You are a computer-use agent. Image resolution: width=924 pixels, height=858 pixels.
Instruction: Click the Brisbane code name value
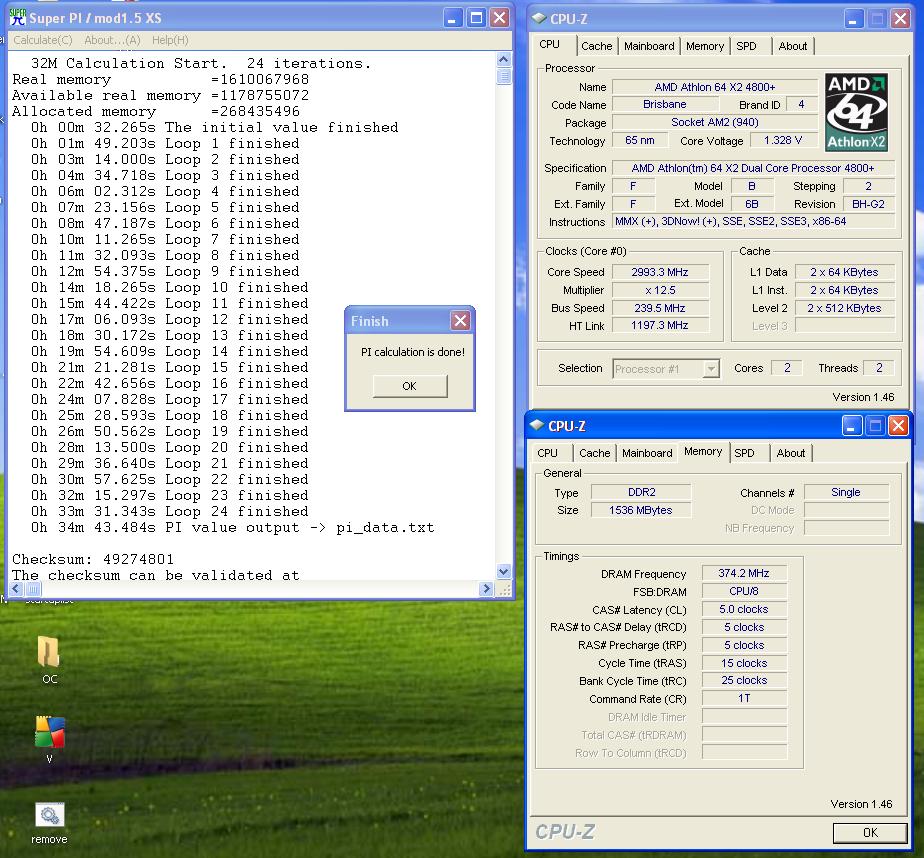tap(665, 104)
